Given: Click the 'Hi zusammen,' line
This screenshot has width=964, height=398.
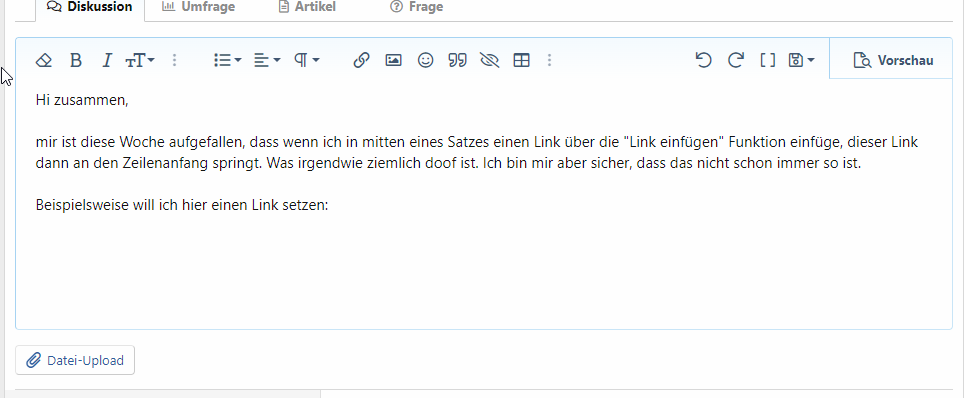Looking at the screenshot, I should pyautogui.click(x=82, y=100).
